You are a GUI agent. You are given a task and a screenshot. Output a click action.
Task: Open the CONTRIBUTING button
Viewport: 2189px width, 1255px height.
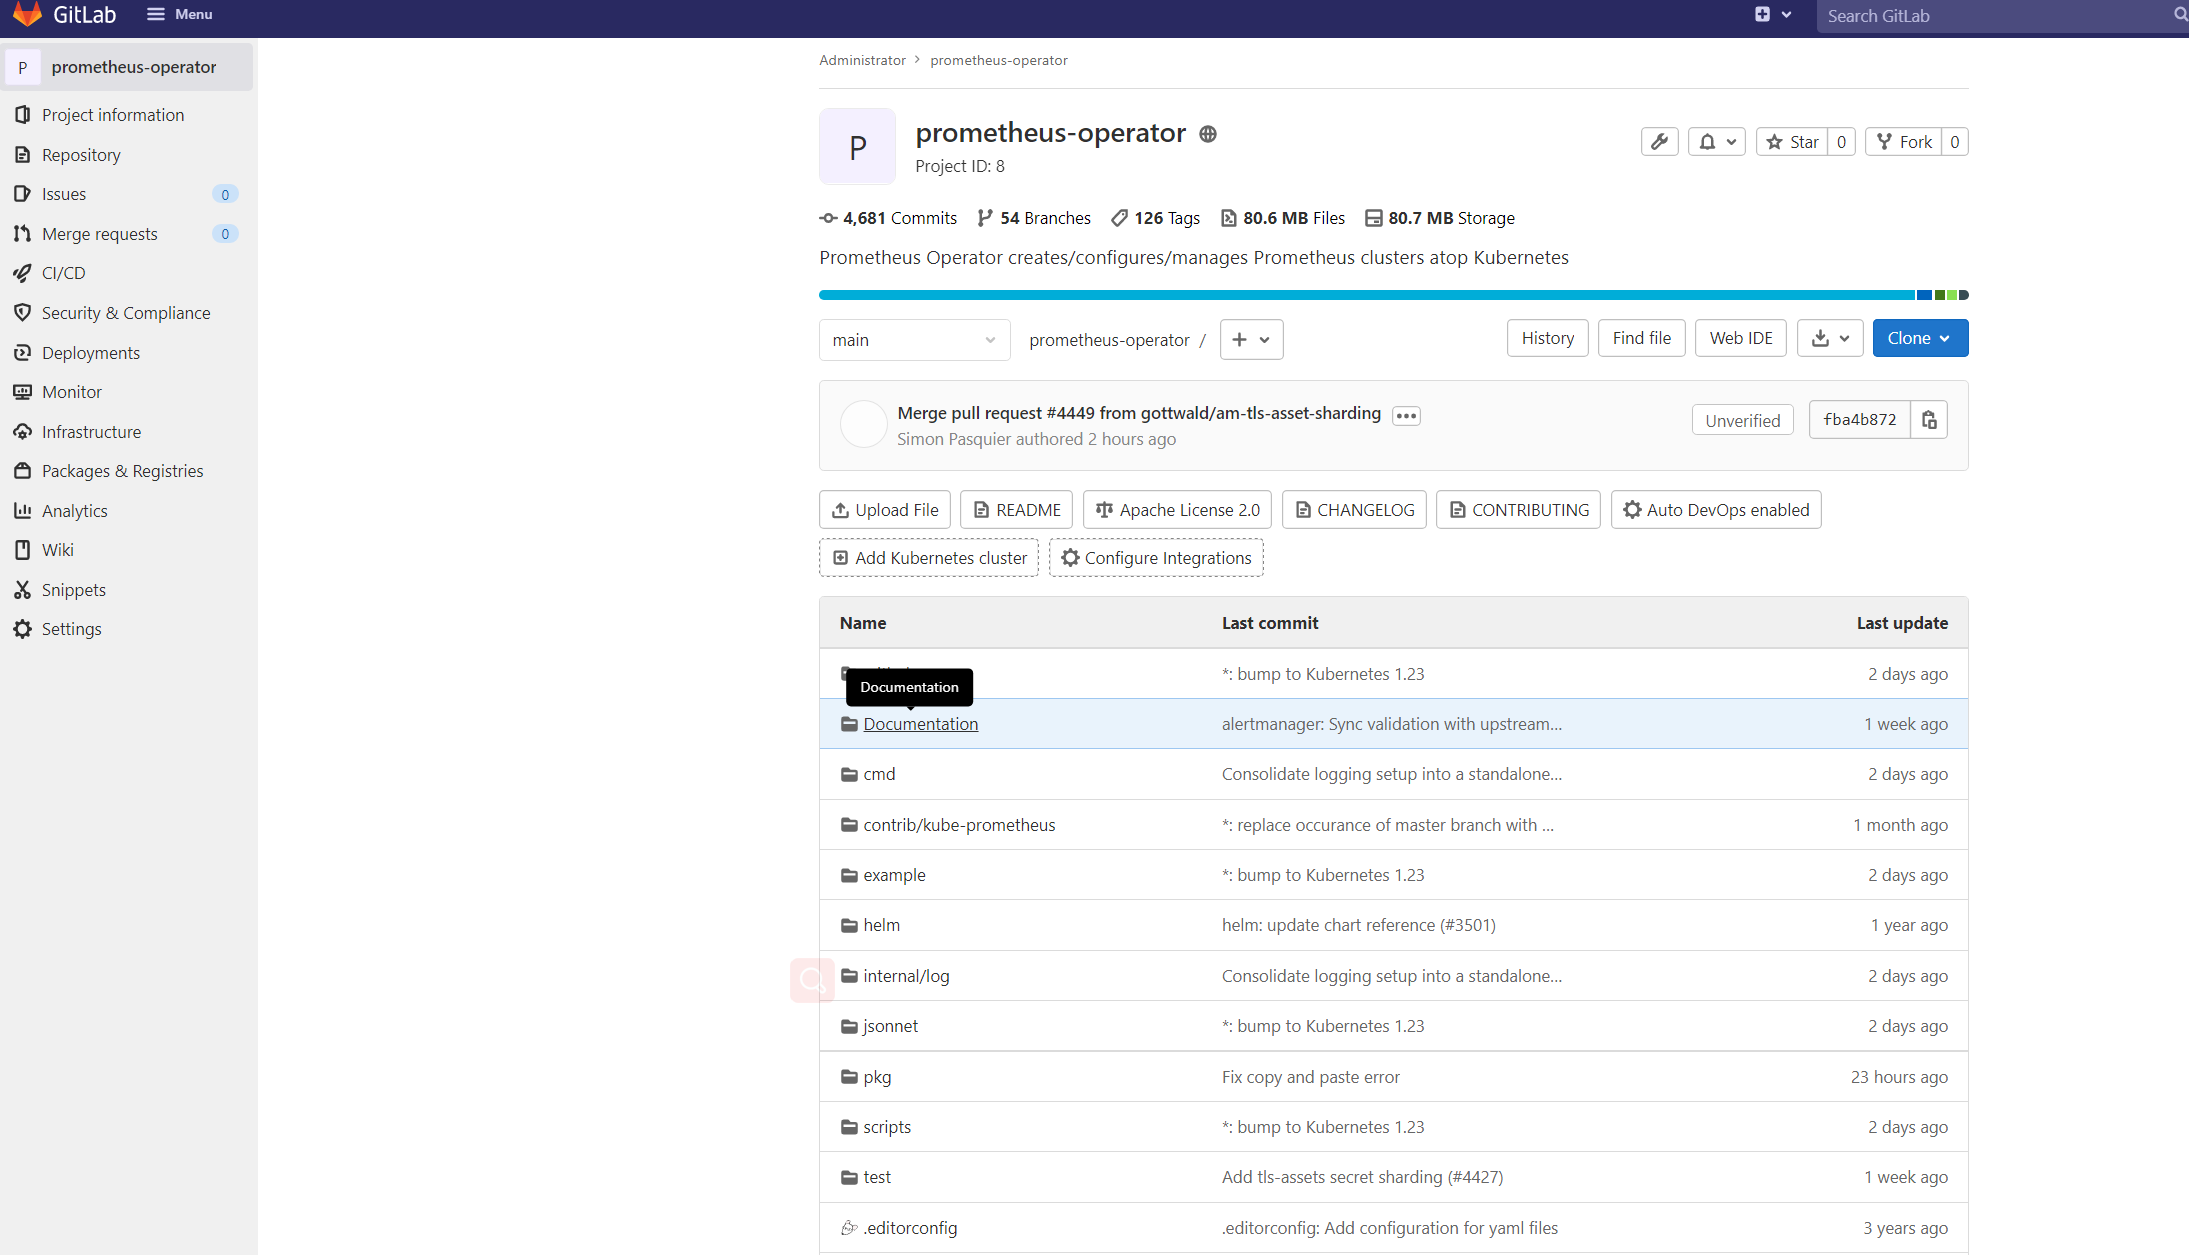[1518, 510]
